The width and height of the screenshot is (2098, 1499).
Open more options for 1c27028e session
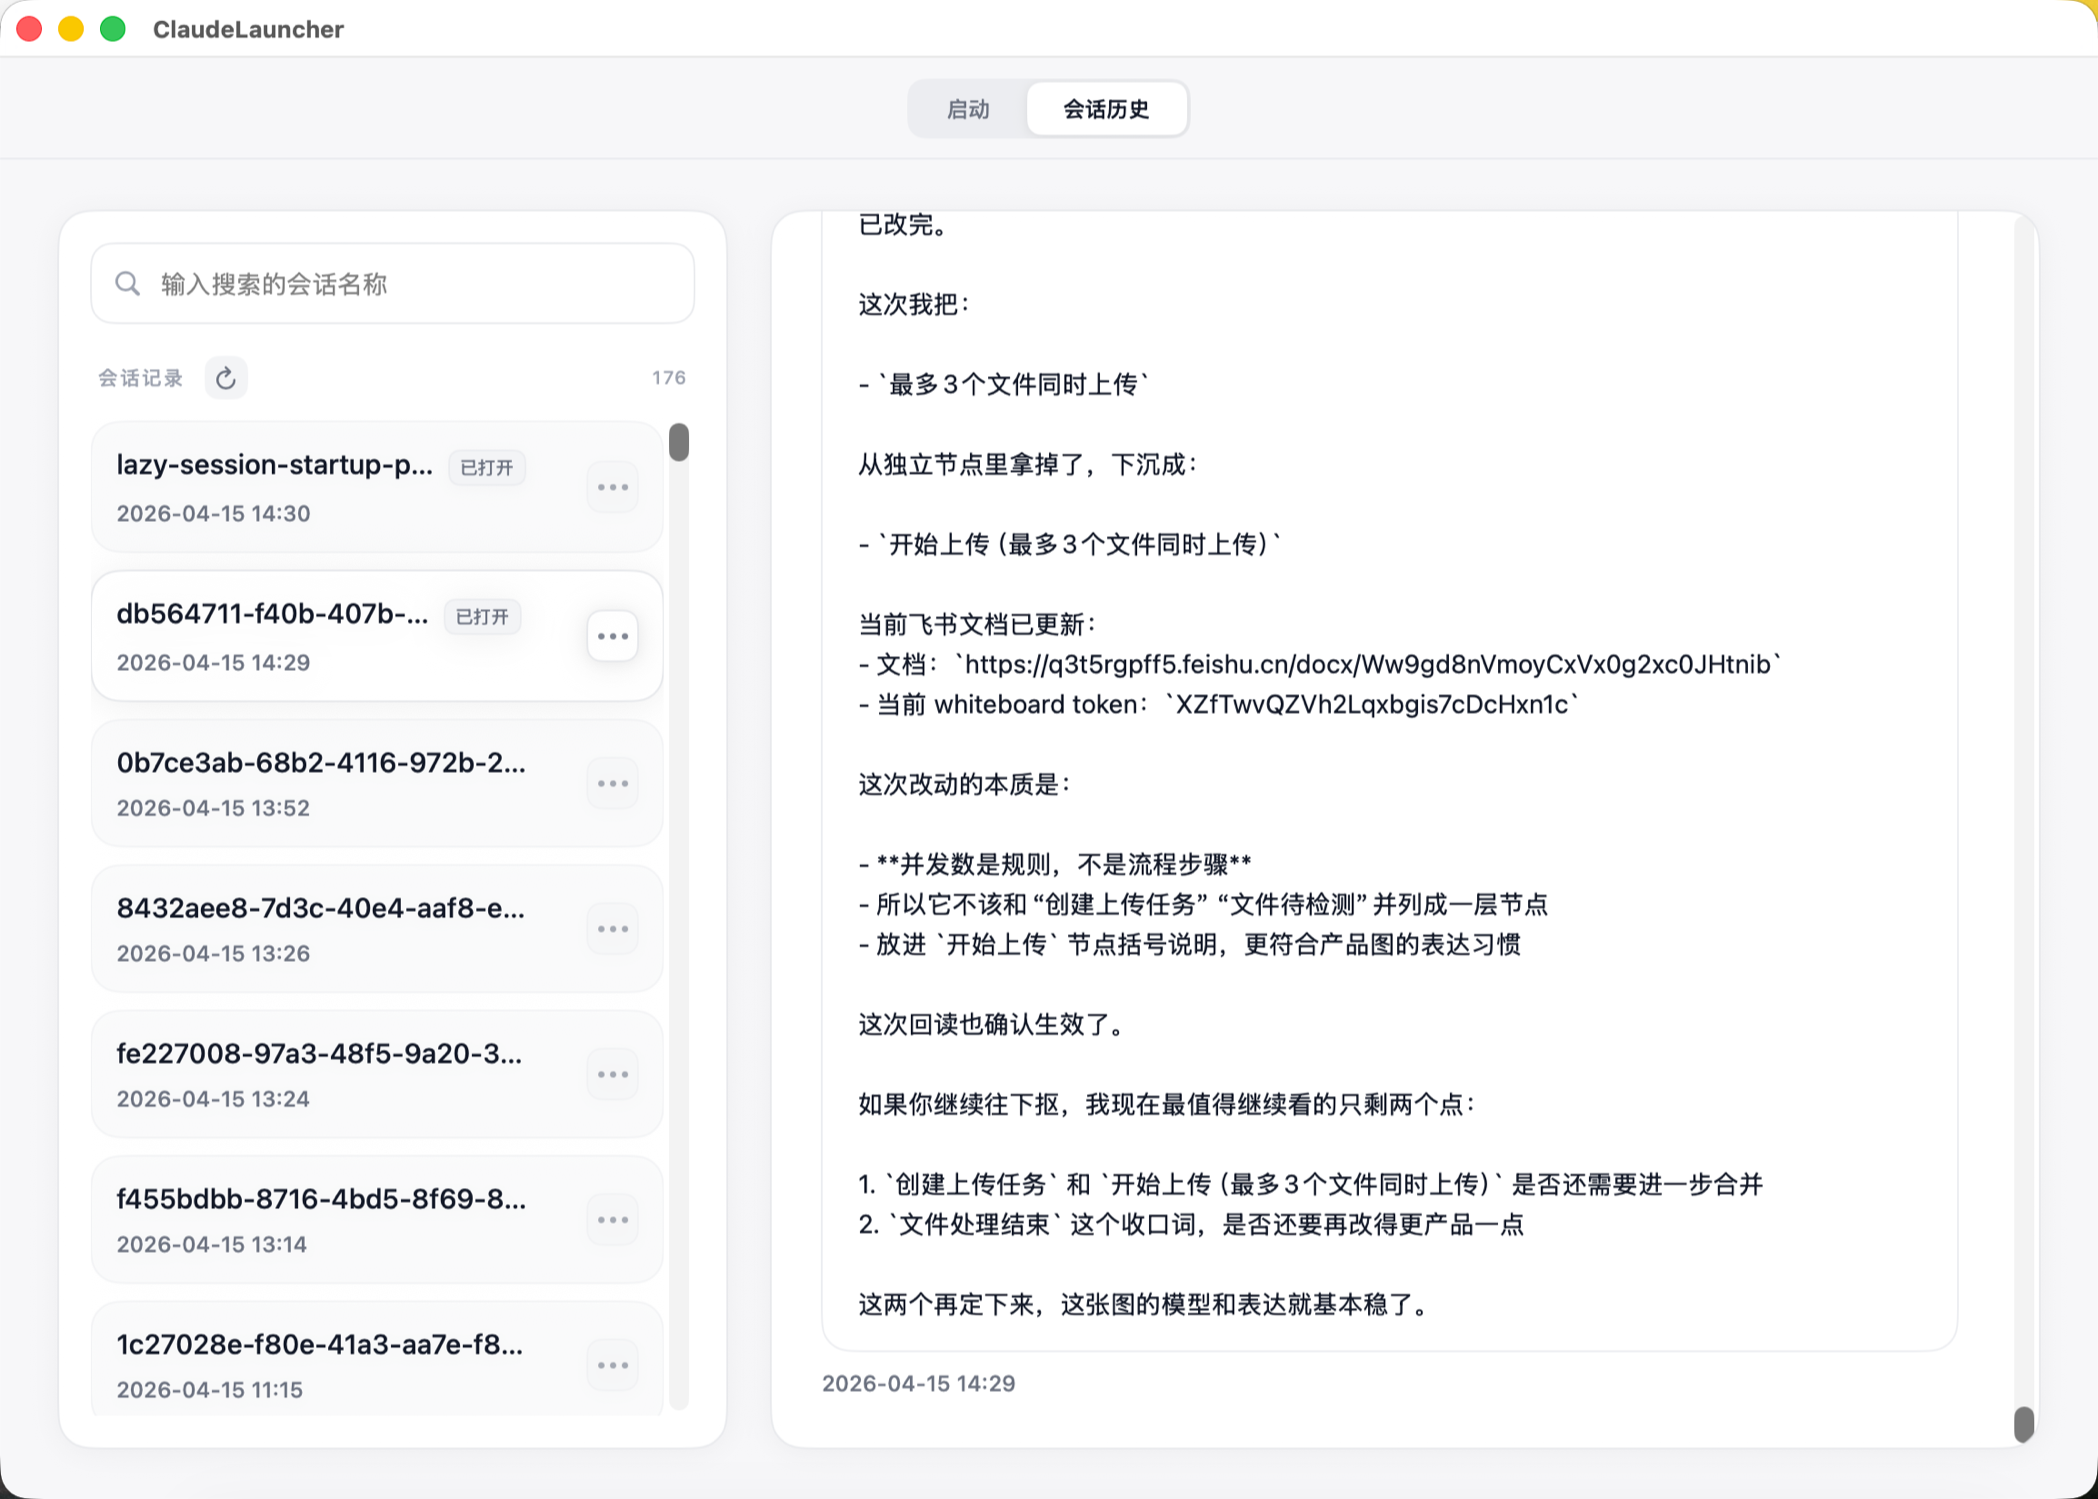(612, 1365)
